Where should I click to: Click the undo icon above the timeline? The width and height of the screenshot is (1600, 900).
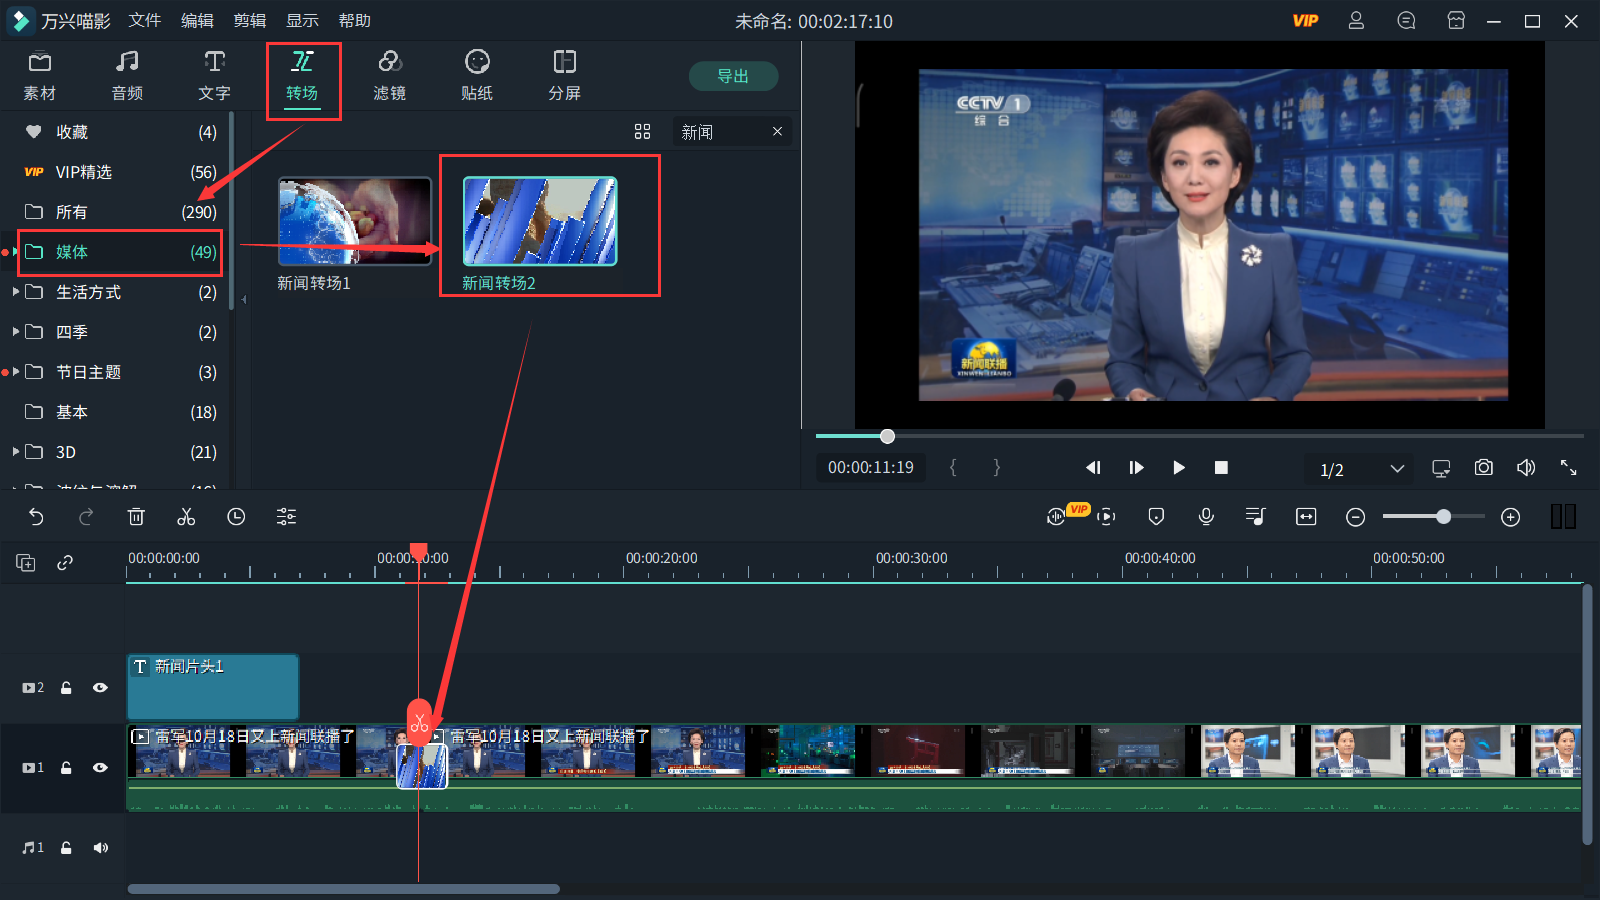click(37, 517)
